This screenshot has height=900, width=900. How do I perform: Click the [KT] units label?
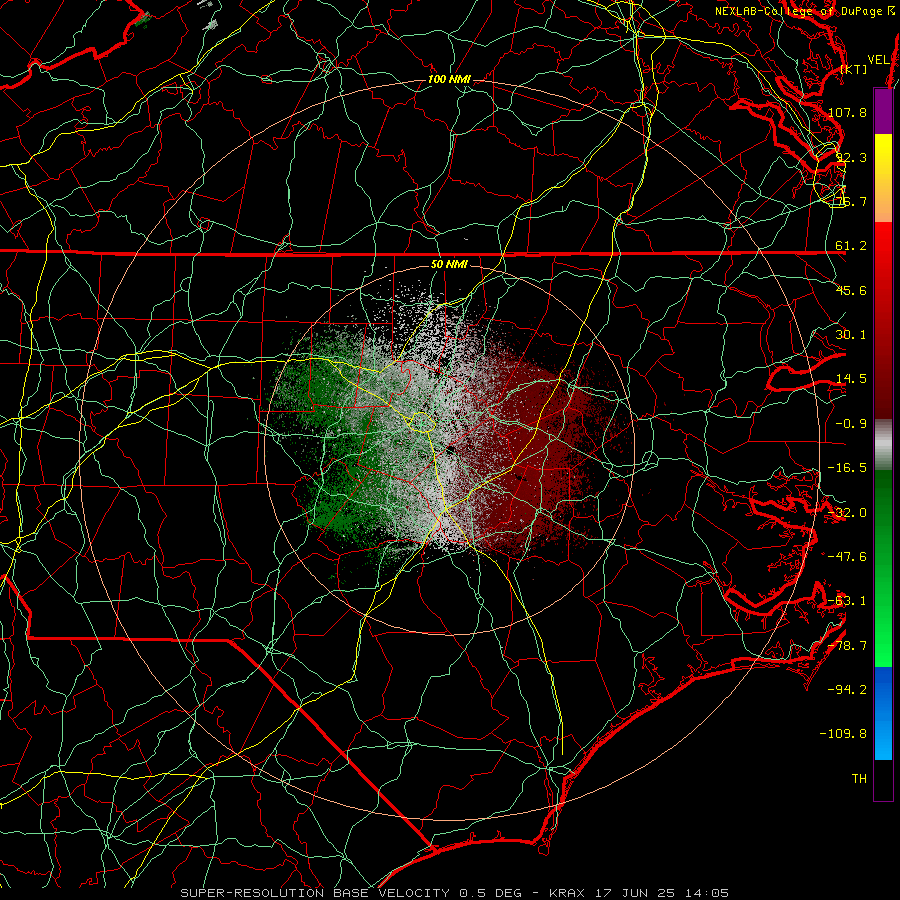(x=854, y=69)
